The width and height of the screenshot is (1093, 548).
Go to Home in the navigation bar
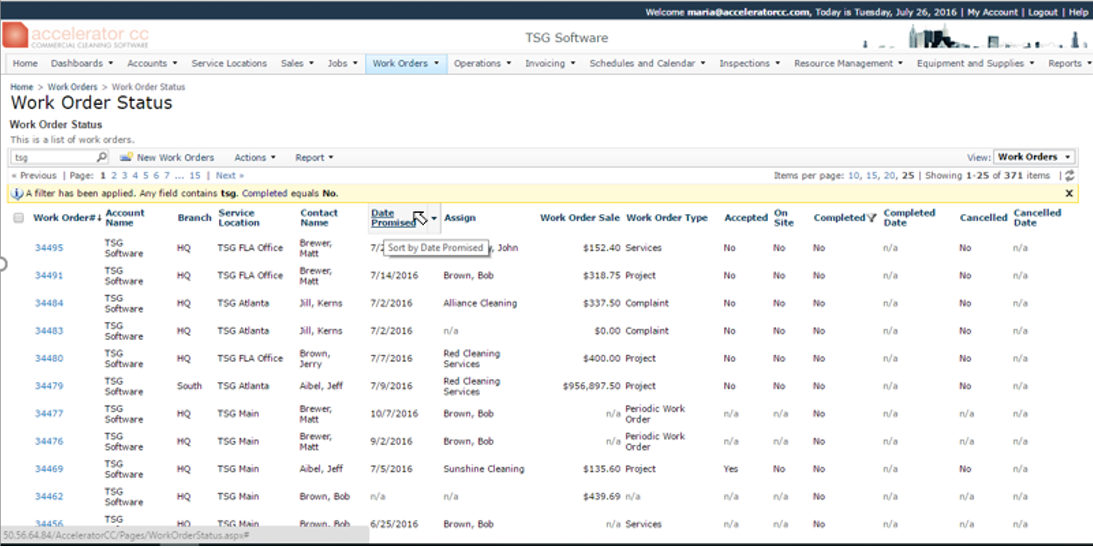pyautogui.click(x=25, y=63)
